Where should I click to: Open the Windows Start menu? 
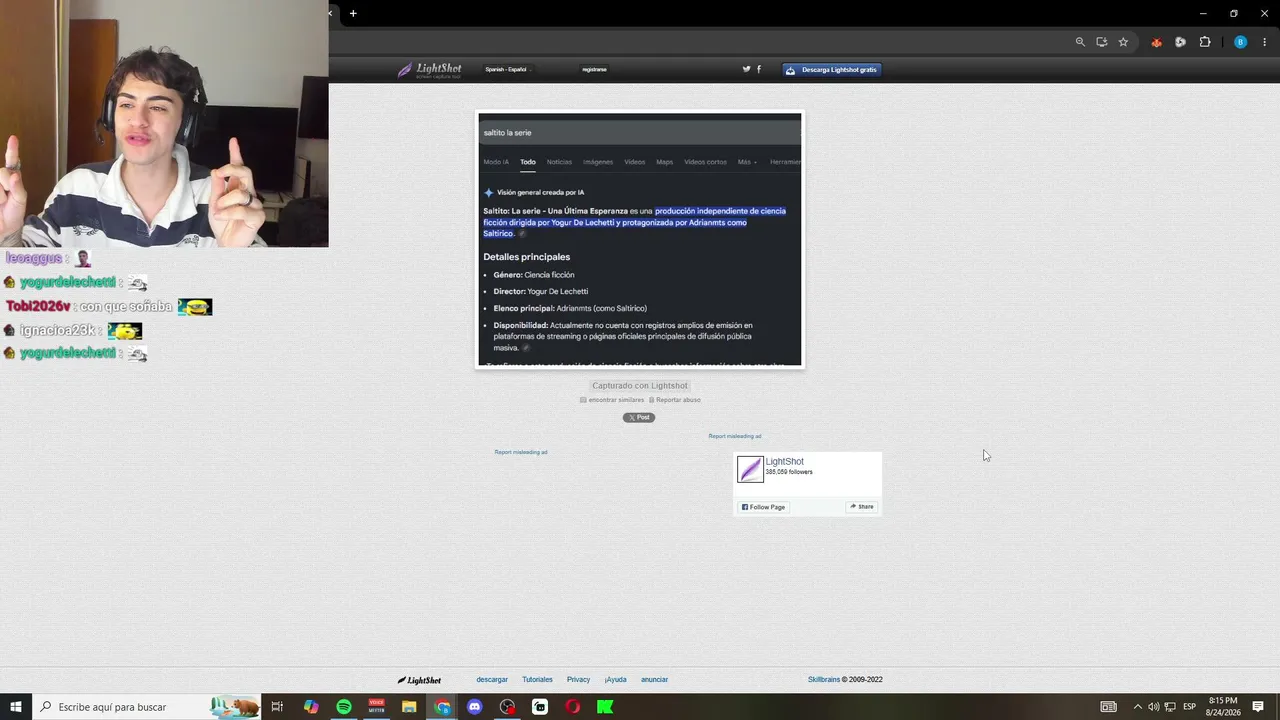15,707
